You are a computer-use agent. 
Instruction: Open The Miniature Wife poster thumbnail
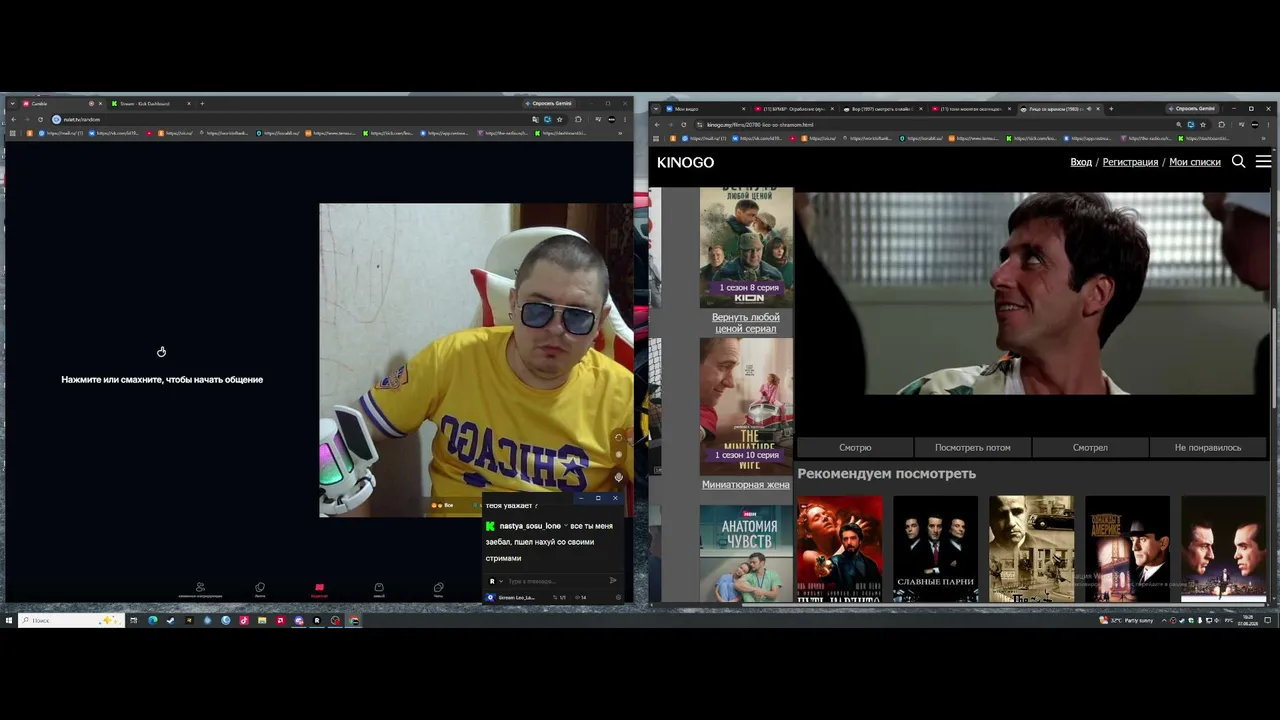(x=746, y=406)
